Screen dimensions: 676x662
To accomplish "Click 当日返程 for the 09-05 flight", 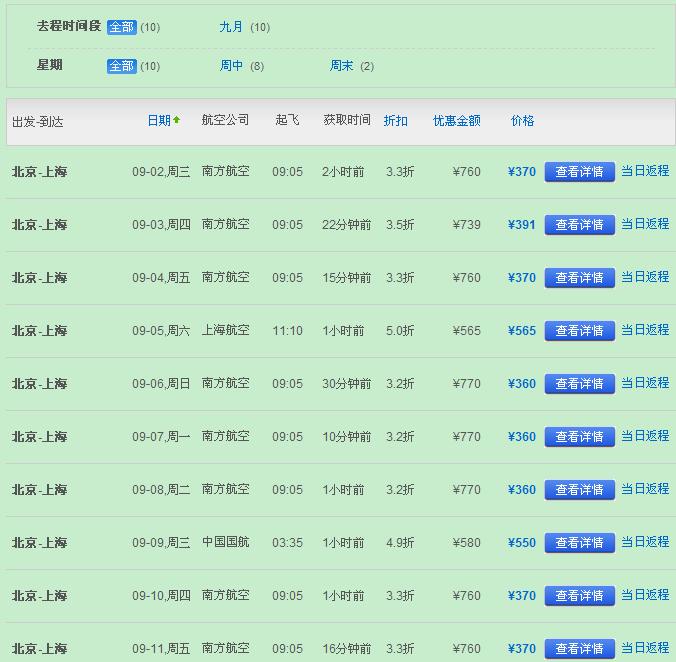I will click(x=645, y=330).
